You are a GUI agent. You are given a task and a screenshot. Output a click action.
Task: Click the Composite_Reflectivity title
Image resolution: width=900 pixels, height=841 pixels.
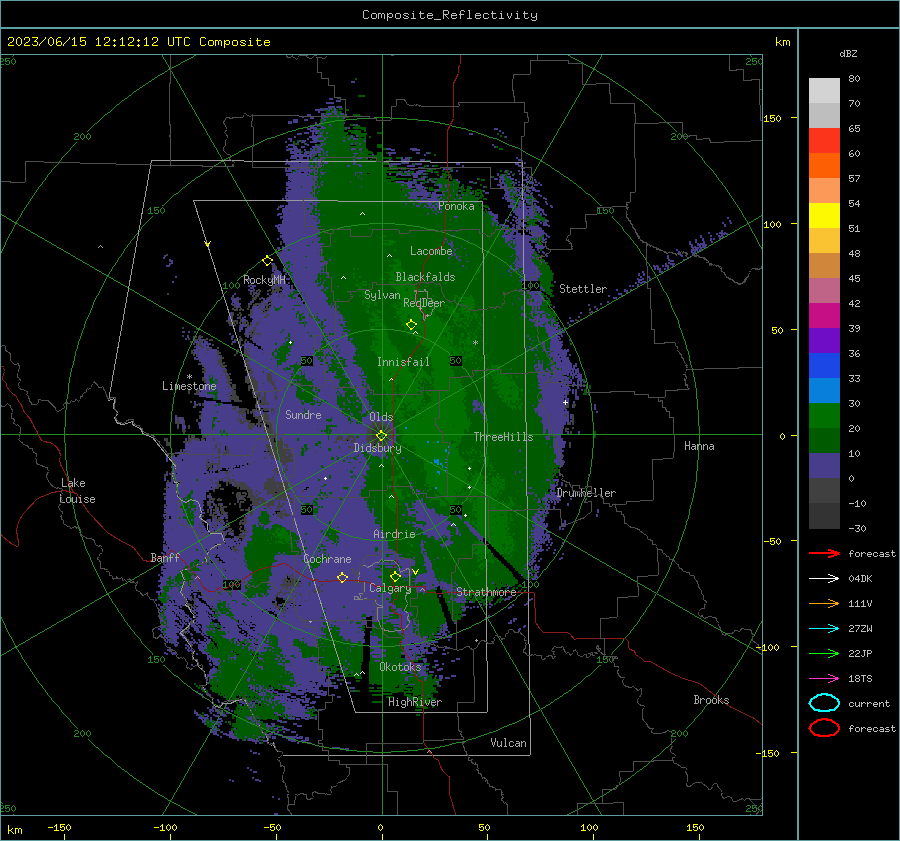[x=450, y=15]
